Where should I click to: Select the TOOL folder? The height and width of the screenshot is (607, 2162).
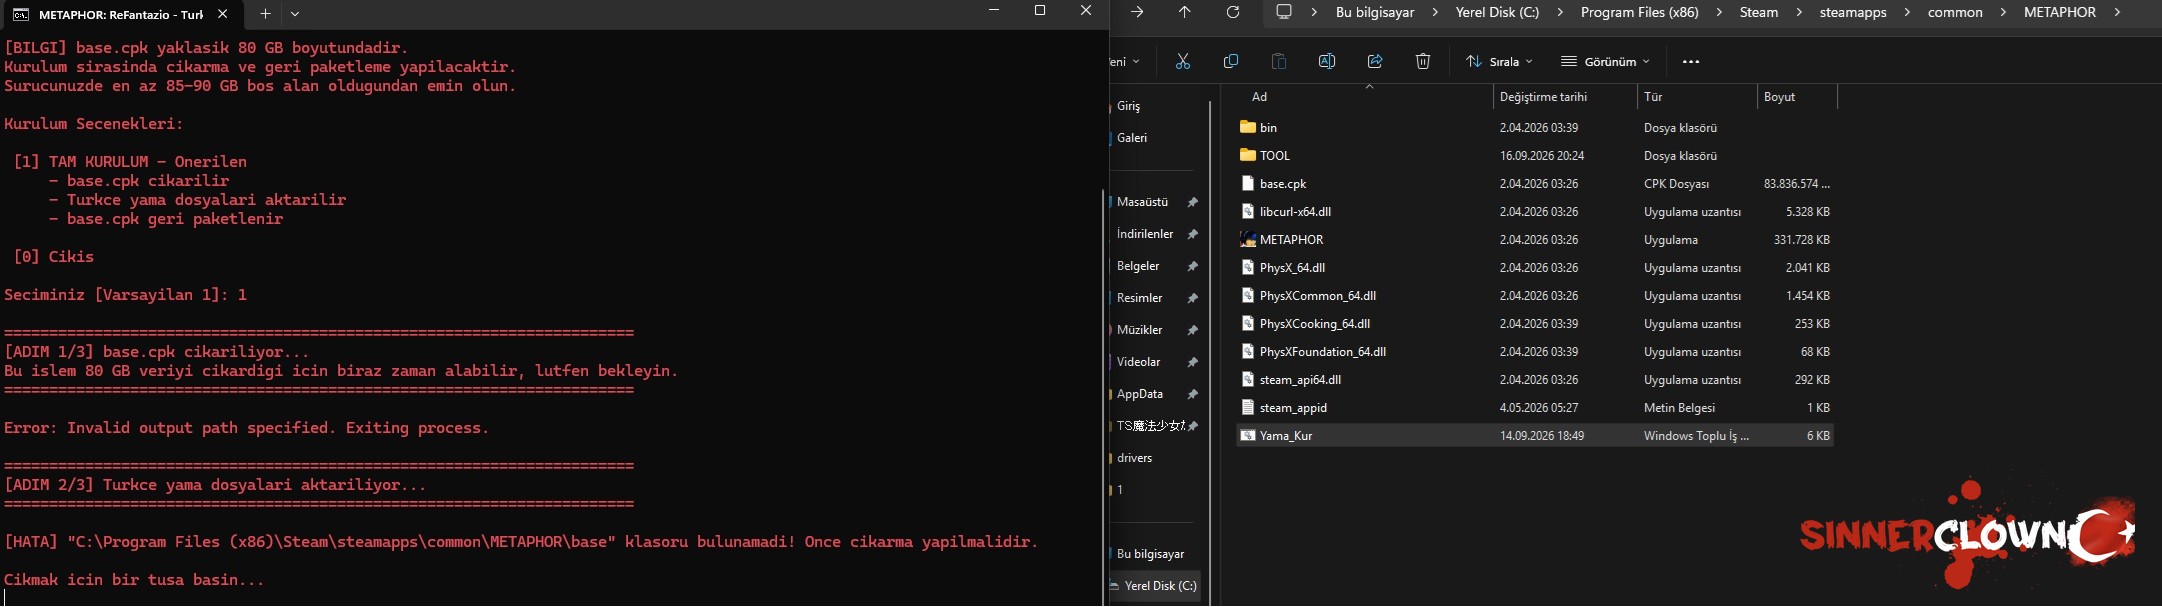[x=1535, y=156]
